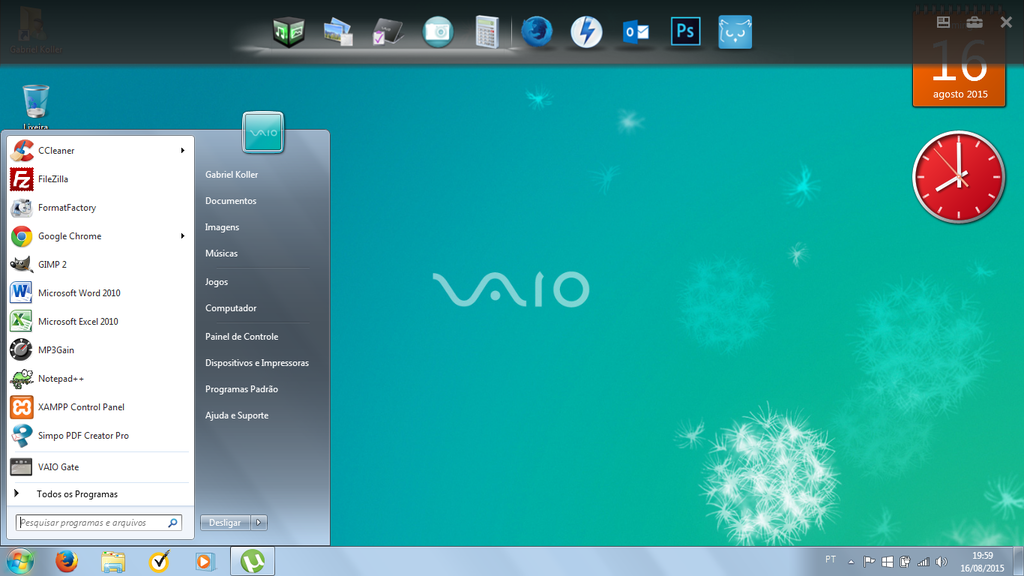Viewport: 1024px width, 576px height.
Task: Open Ajuda e Suporte
Action: click(236, 415)
